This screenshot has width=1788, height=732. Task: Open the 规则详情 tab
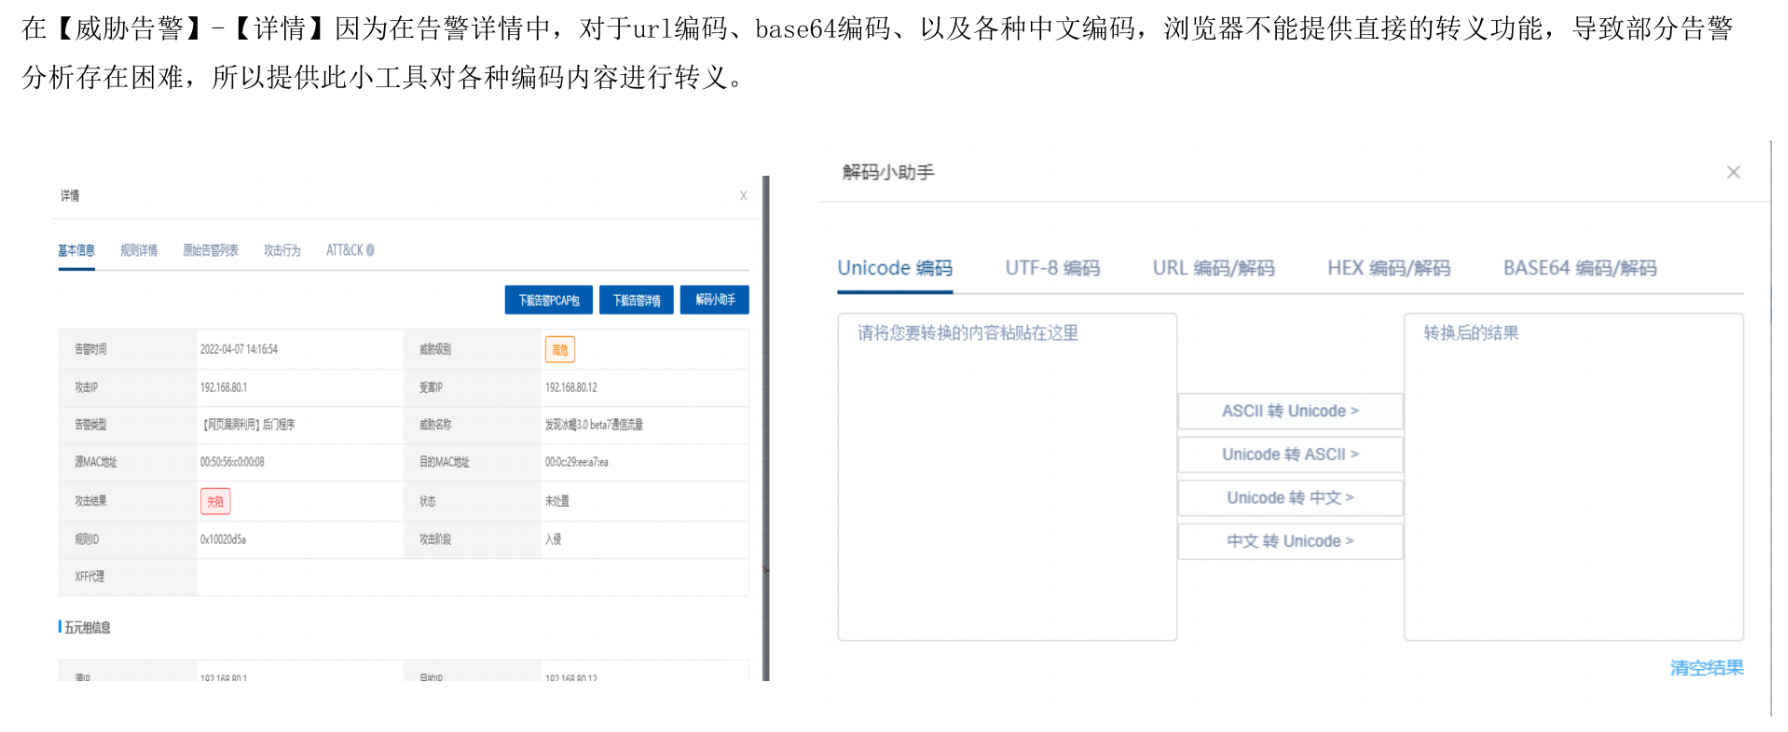(139, 250)
